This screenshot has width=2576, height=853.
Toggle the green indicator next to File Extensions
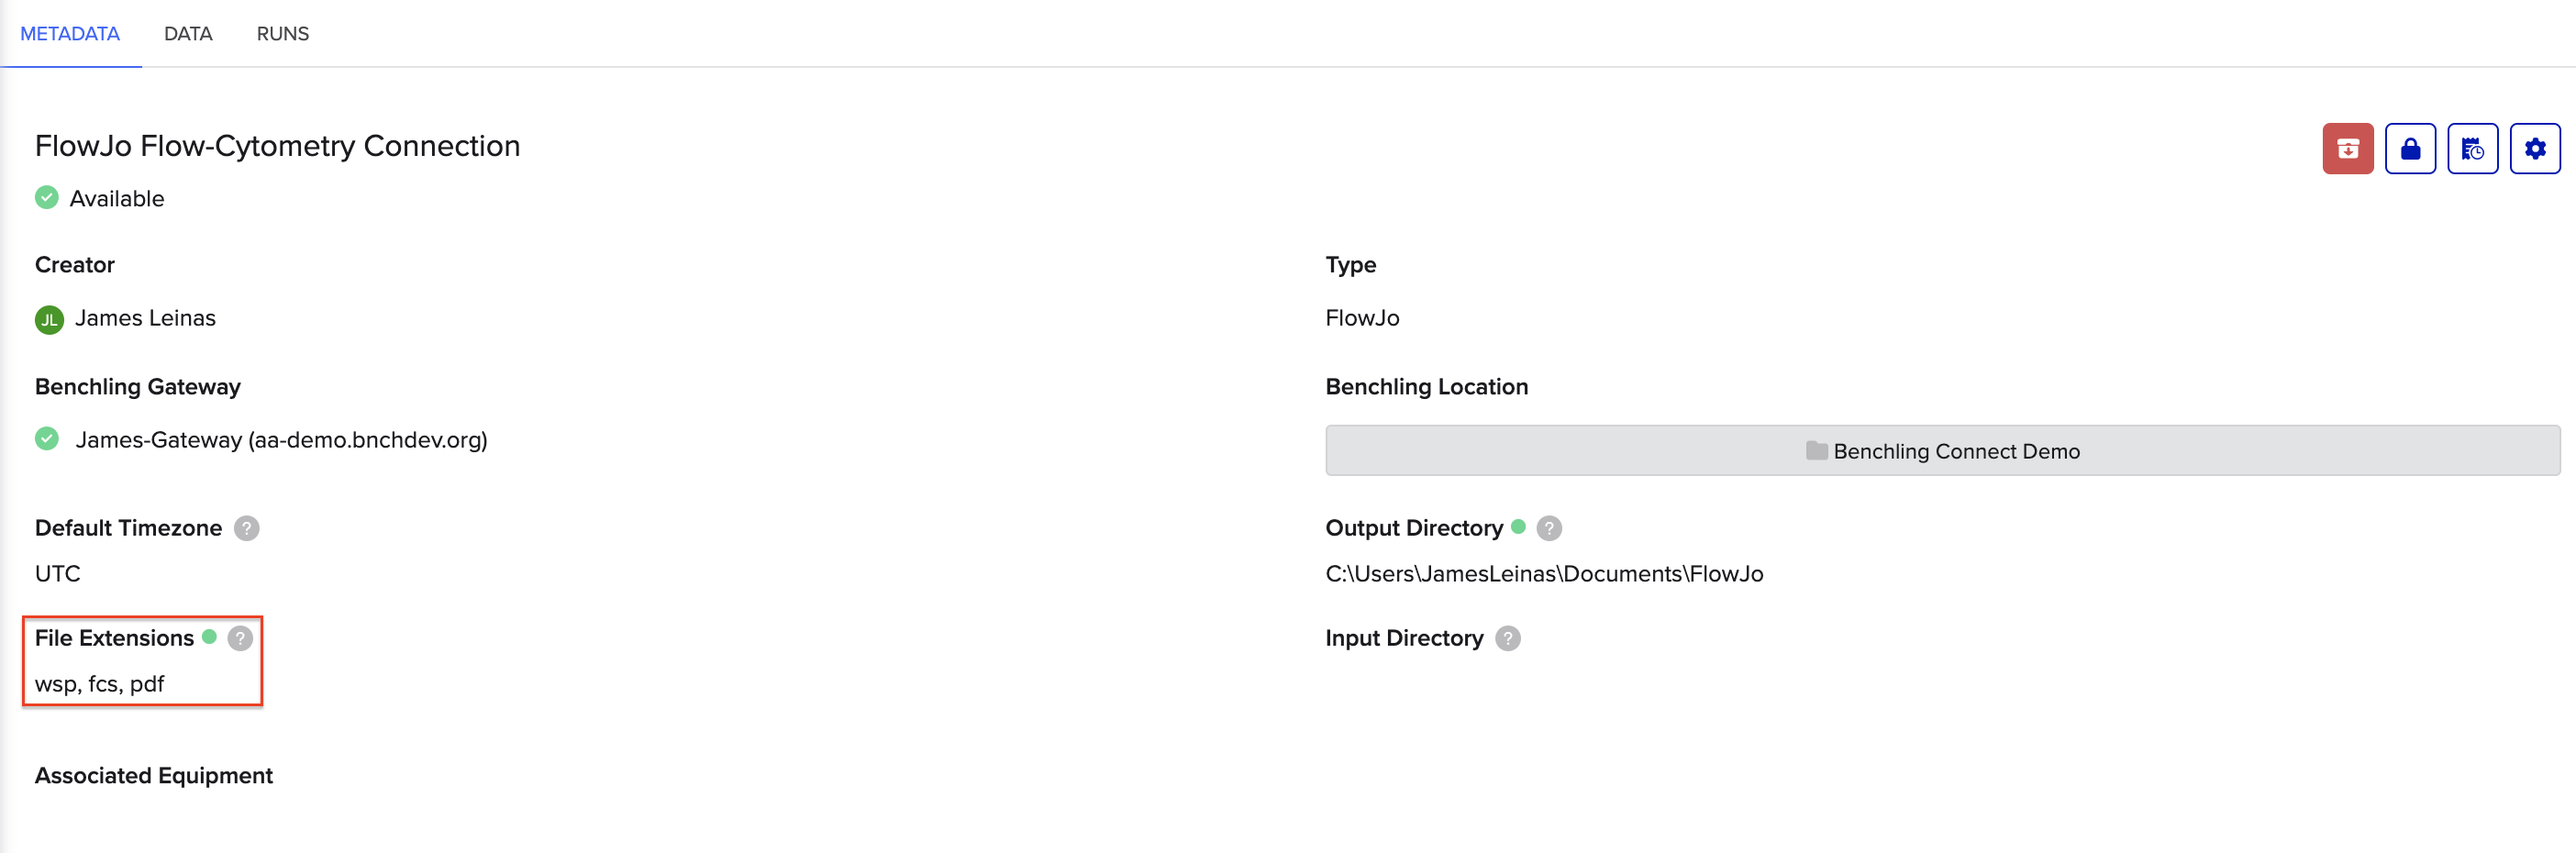211,637
